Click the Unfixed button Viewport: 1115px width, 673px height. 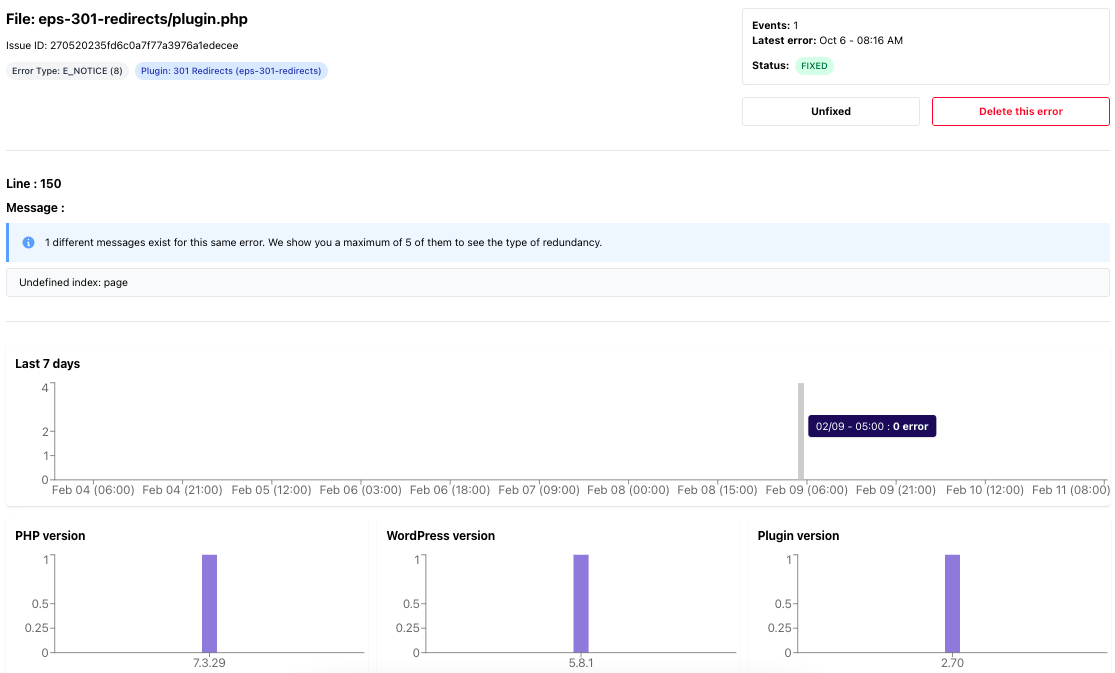831,112
